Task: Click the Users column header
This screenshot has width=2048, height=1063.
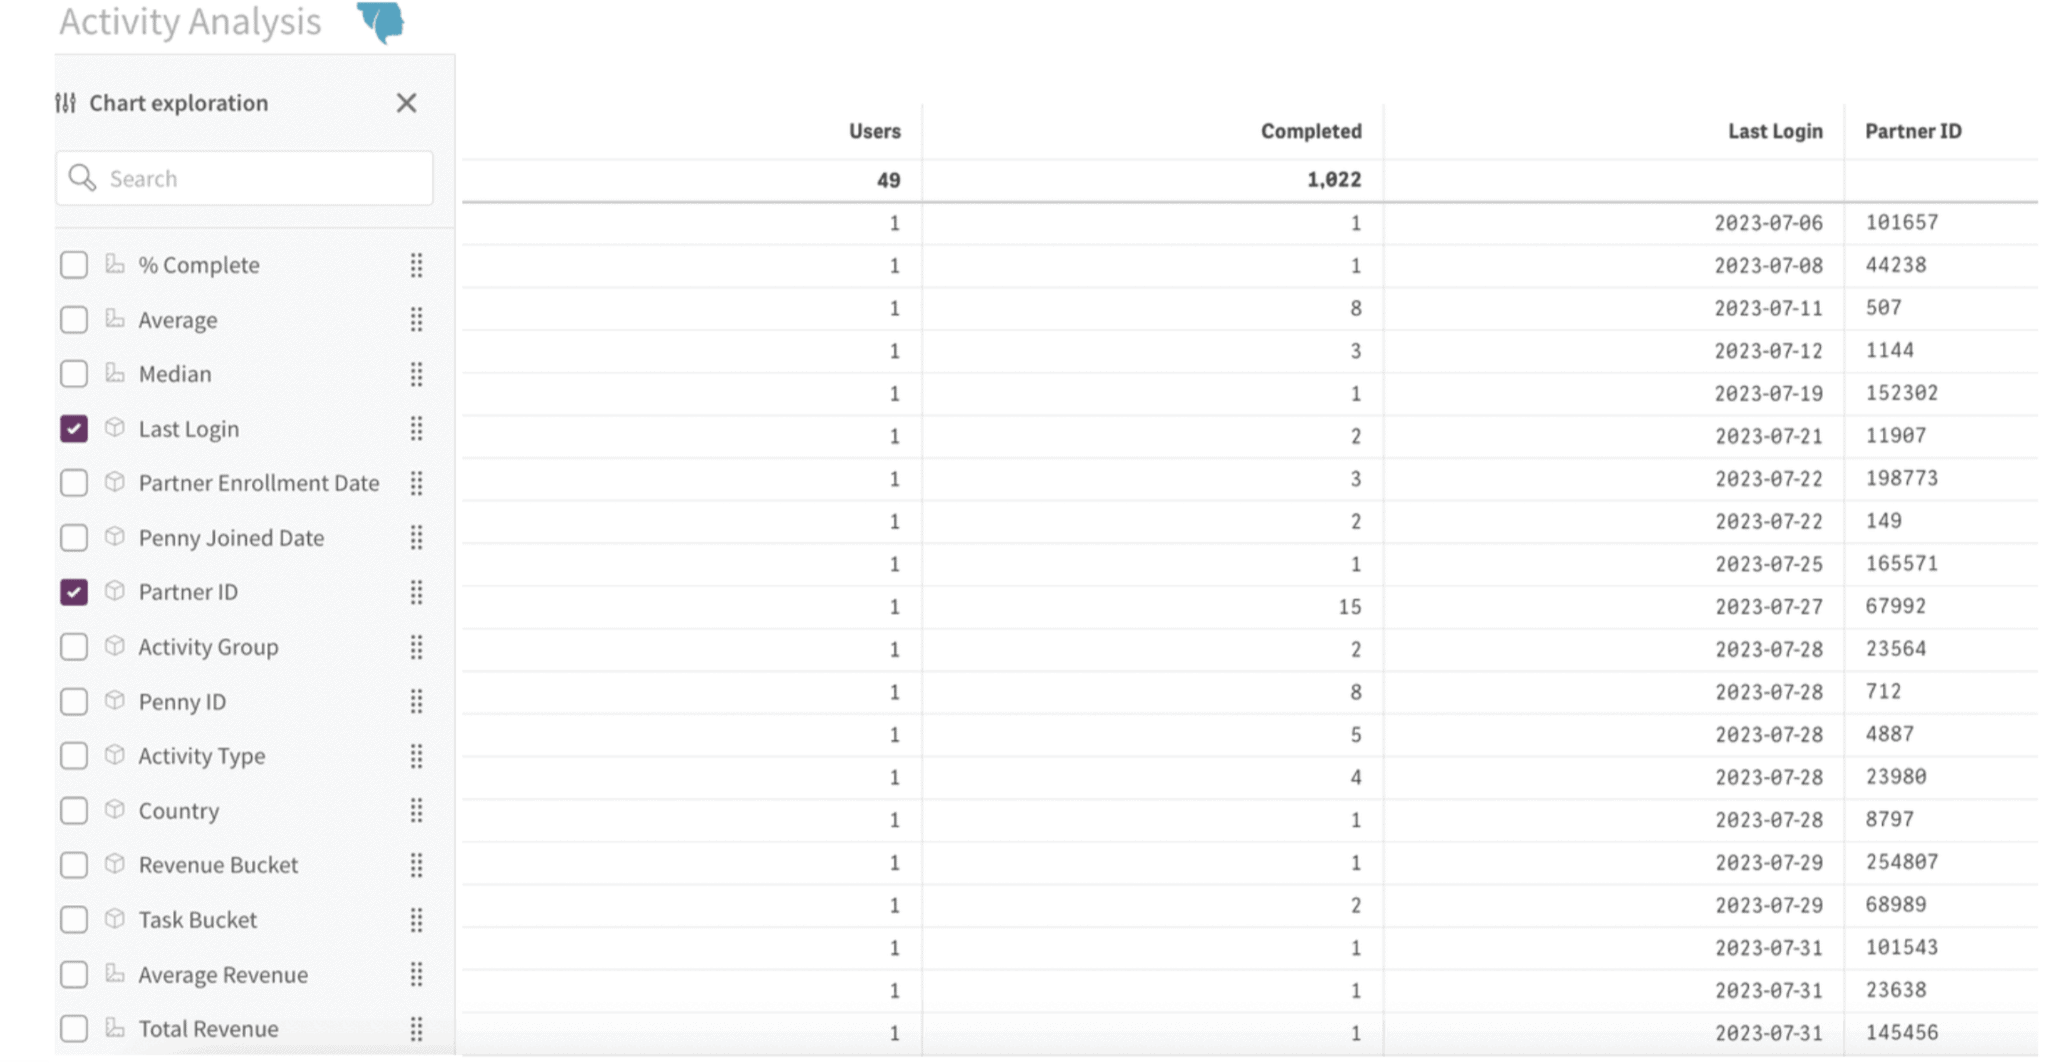Action: (875, 131)
